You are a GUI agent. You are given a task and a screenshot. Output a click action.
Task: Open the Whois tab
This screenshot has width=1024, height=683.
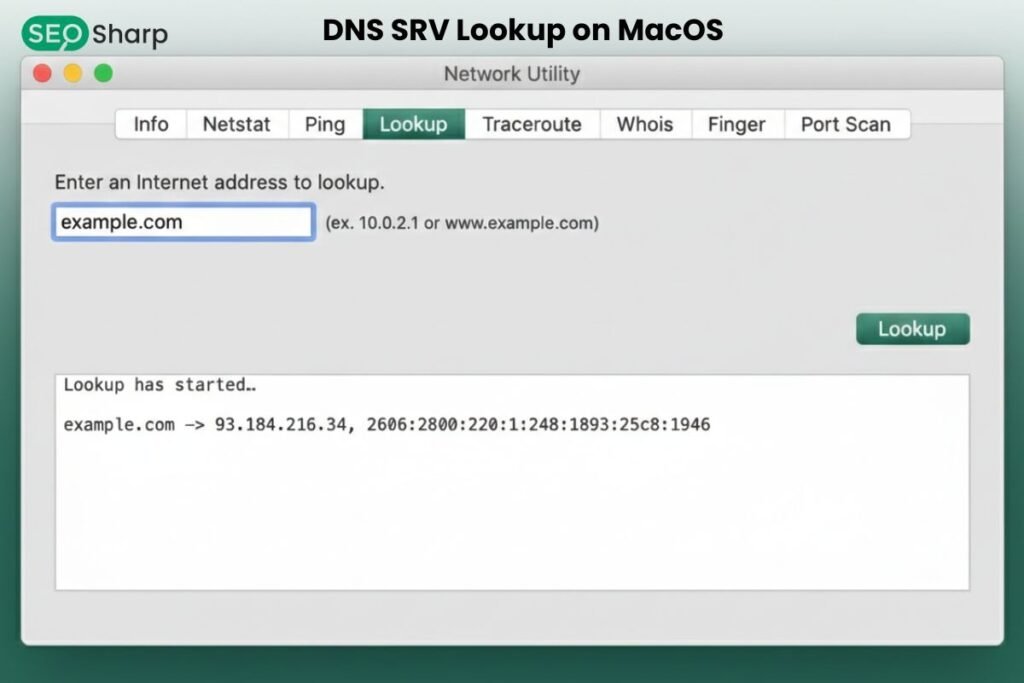(x=645, y=124)
